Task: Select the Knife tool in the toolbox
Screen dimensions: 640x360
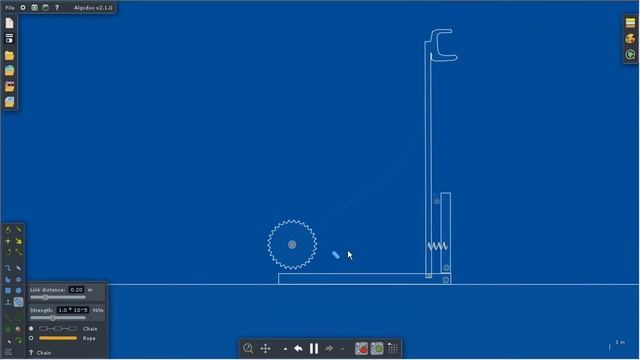Action: (x=18, y=230)
